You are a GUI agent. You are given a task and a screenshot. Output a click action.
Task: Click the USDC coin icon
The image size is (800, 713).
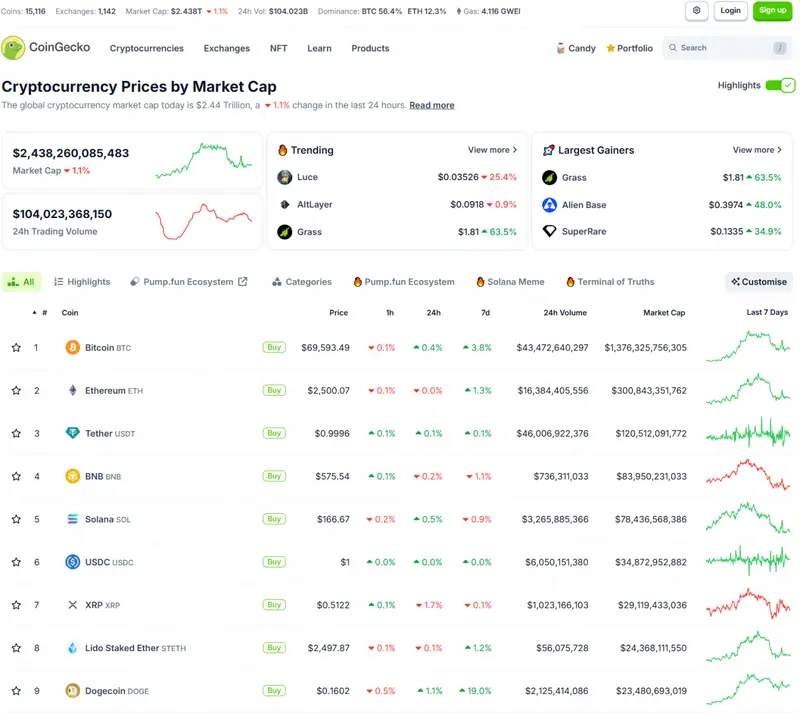(x=72, y=562)
